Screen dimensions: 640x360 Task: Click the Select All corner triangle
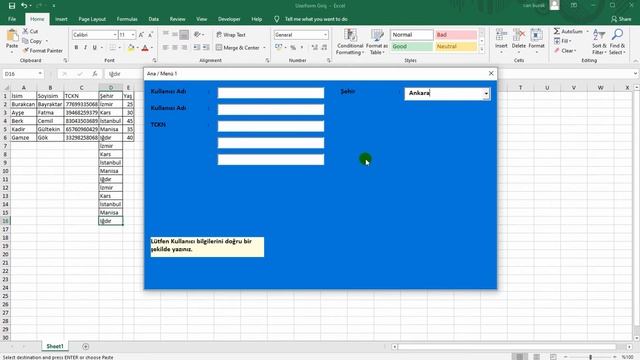point(6,87)
